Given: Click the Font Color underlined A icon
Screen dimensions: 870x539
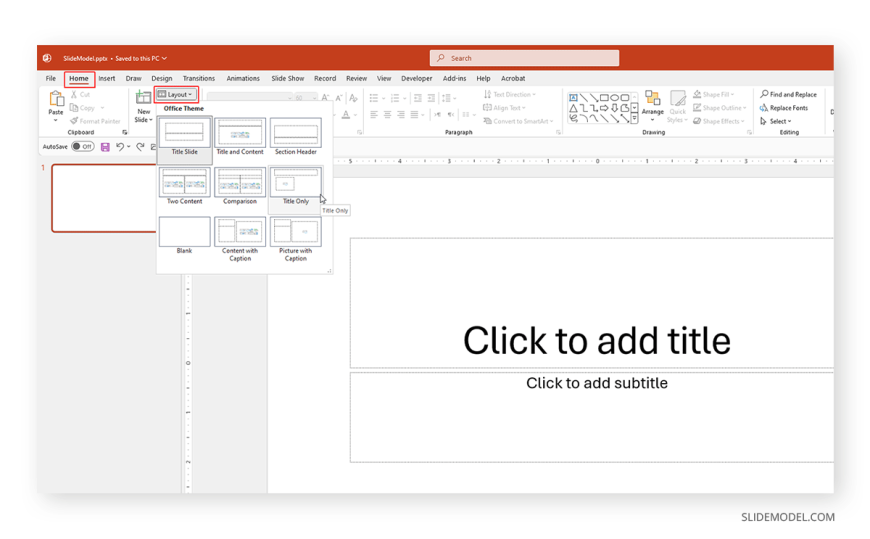Looking at the screenshot, I should pyautogui.click(x=346, y=115).
